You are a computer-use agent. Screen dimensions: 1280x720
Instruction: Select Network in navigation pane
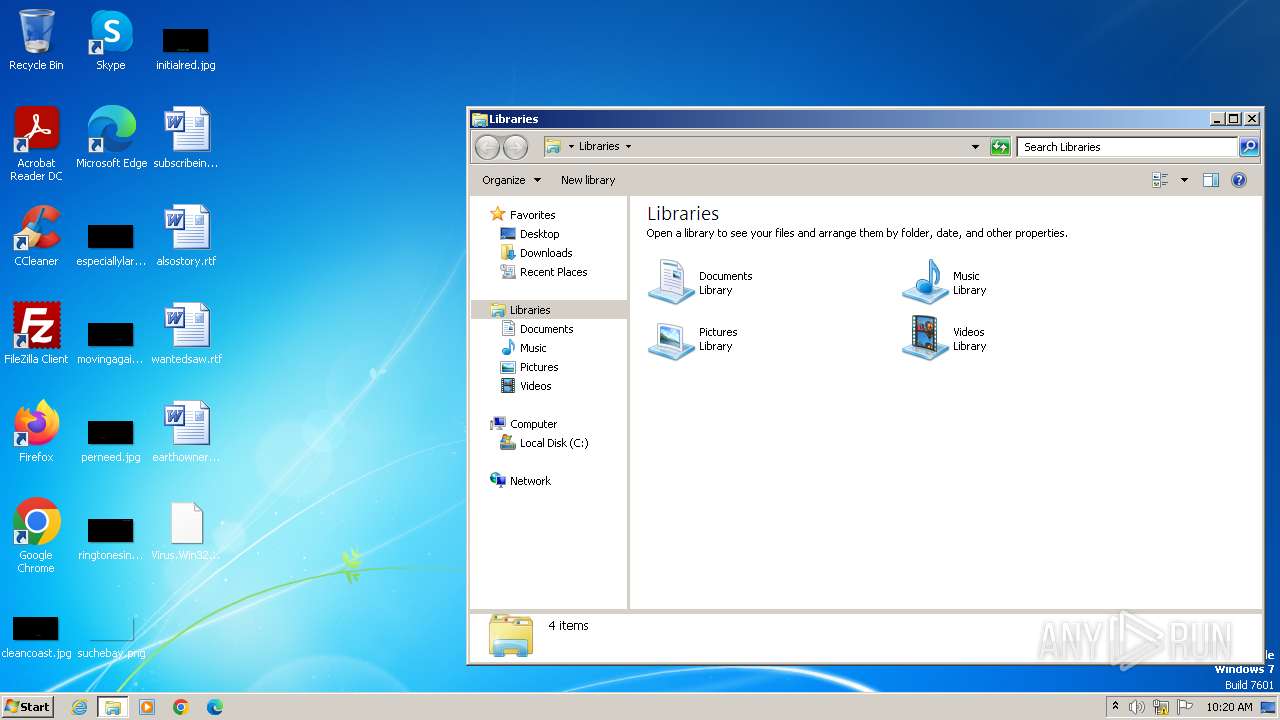click(530, 481)
